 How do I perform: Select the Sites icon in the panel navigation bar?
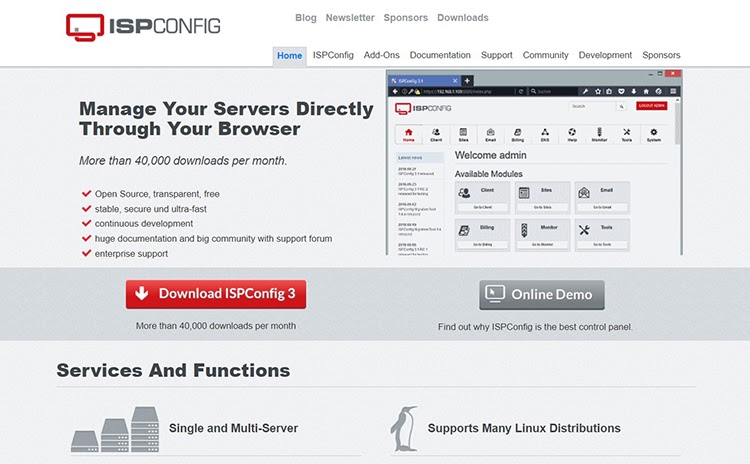click(x=463, y=134)
